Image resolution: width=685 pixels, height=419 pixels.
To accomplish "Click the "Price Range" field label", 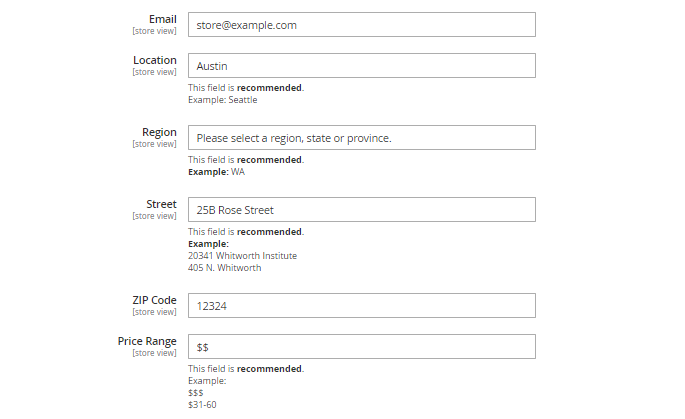I will click(x=147, y=341).
